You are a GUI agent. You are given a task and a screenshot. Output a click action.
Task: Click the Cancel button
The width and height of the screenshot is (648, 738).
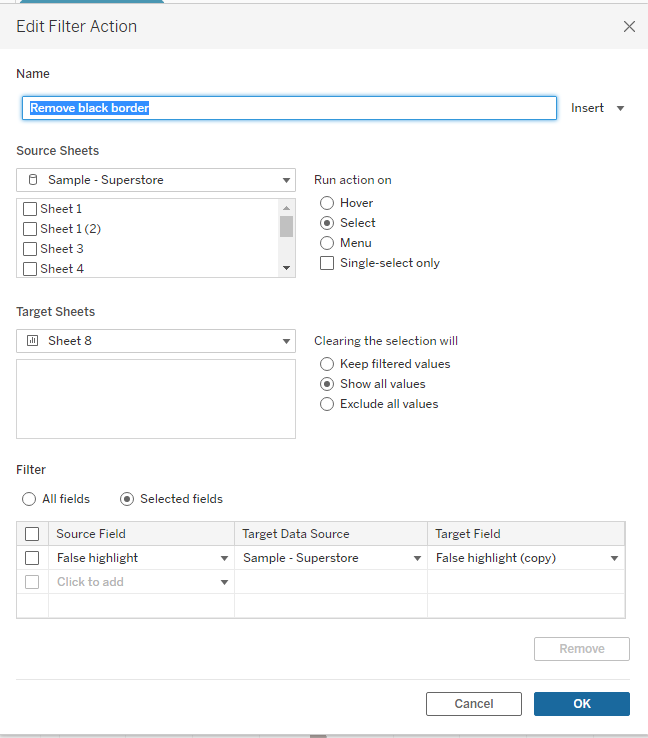tap(473, 704)
